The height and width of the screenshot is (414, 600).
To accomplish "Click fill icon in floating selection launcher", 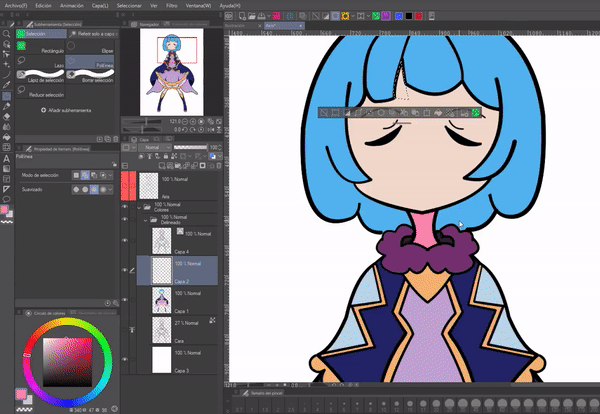I will coord(439,112).
